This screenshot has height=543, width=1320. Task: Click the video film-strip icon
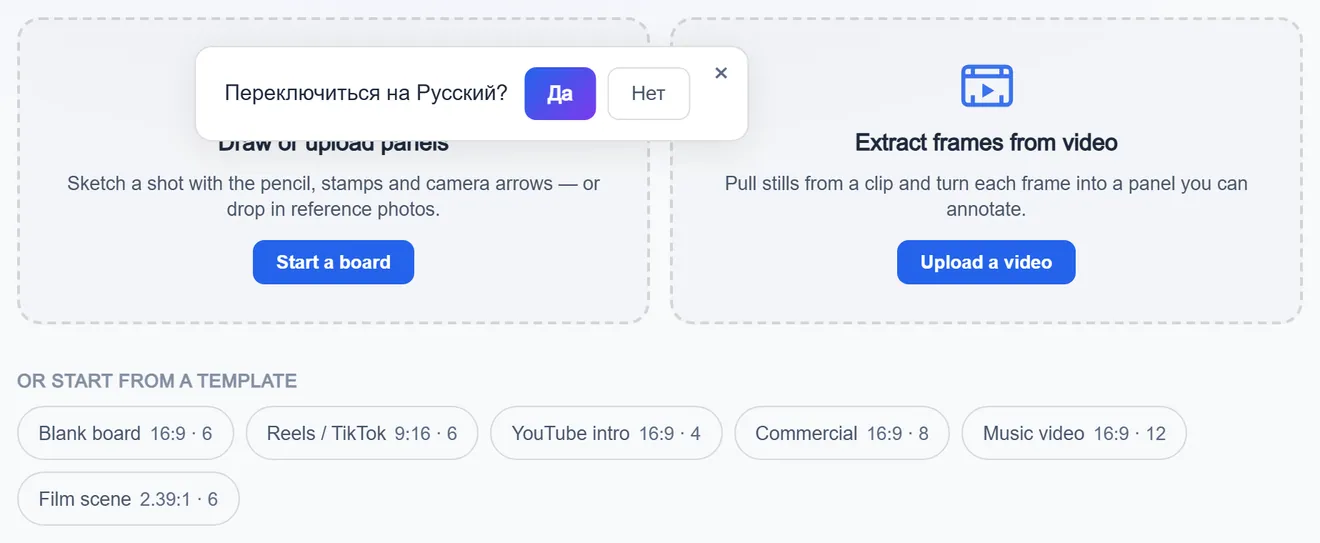[x=987, y=86]
